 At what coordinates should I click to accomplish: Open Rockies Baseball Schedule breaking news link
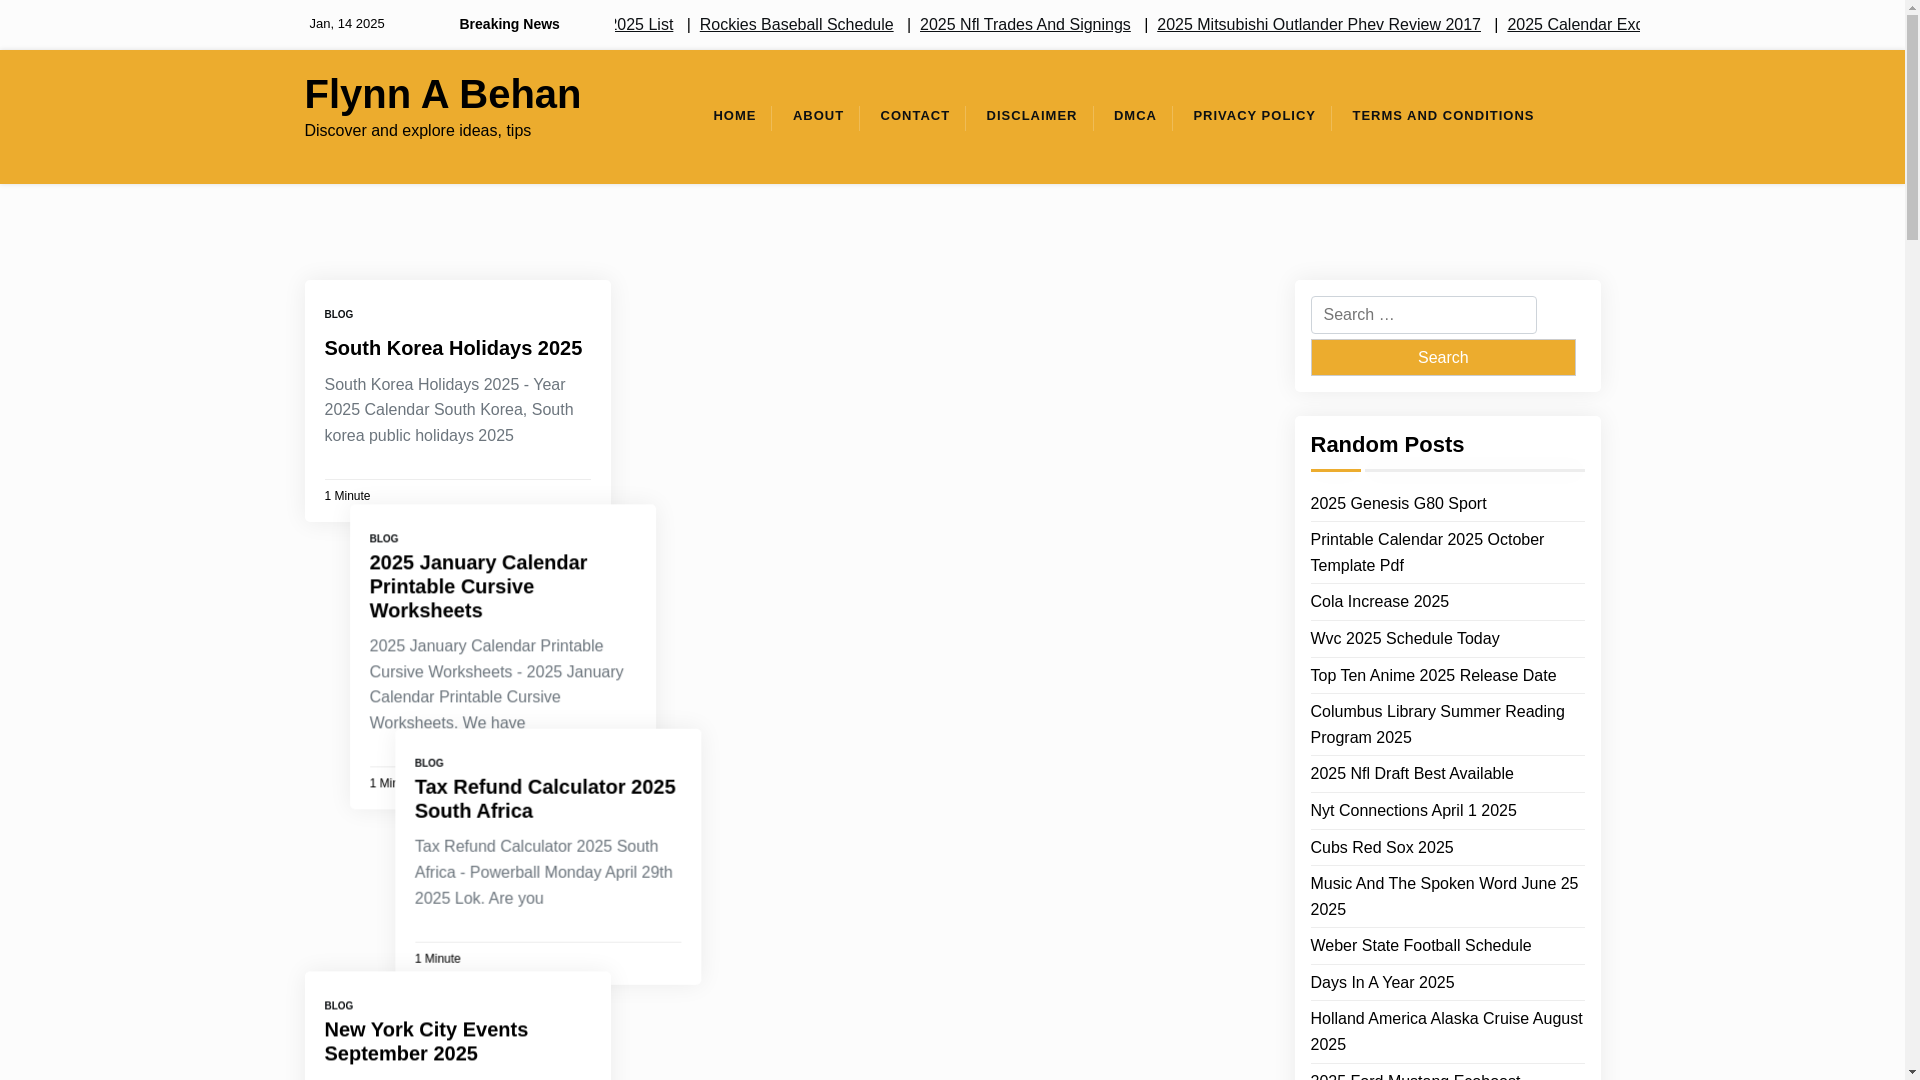point(796,24)
